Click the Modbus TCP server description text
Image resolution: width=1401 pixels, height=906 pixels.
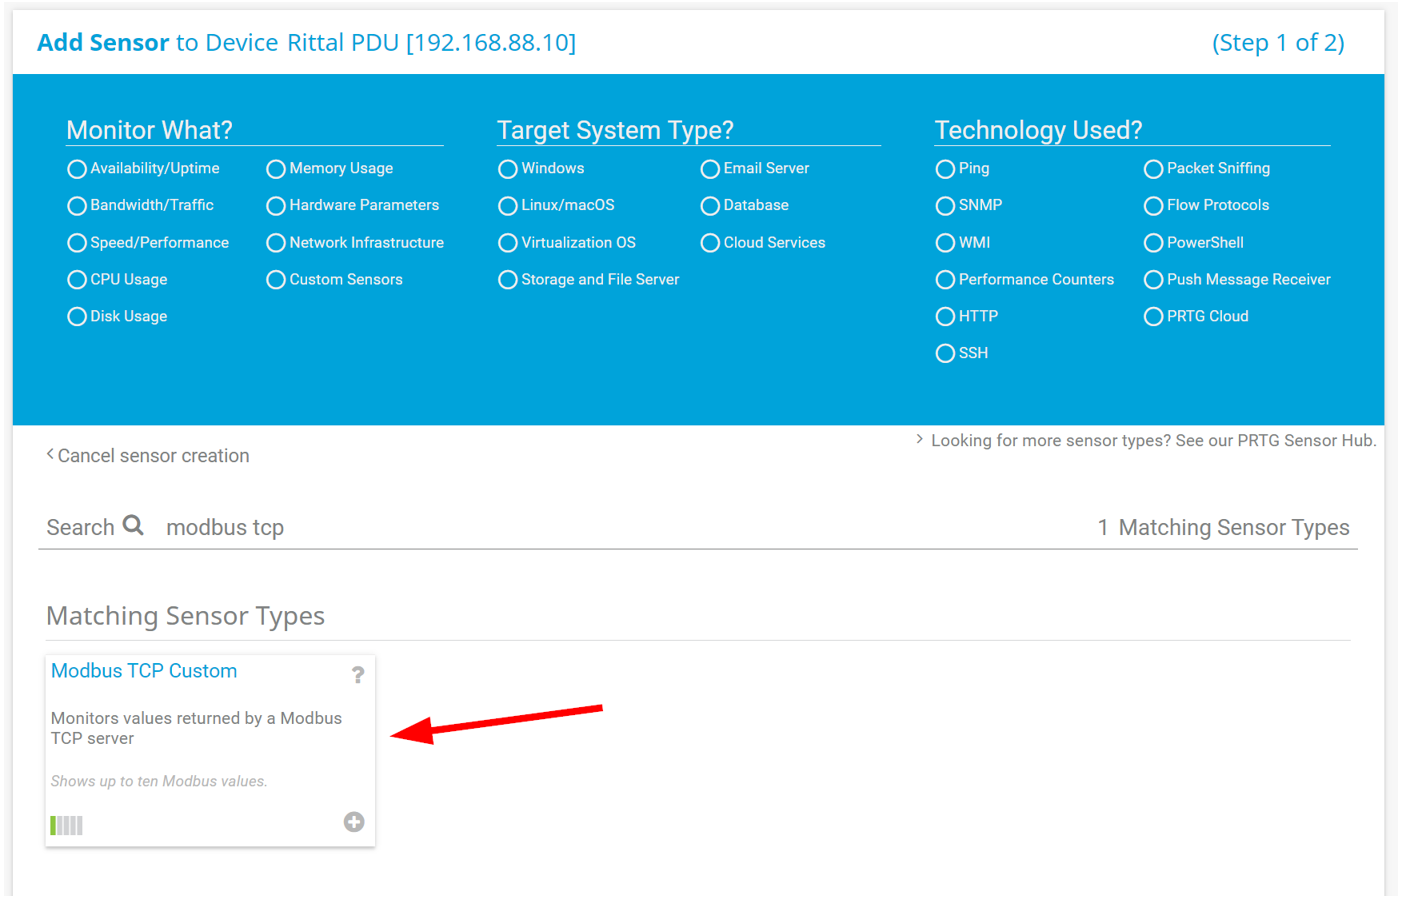coord(196,728)
